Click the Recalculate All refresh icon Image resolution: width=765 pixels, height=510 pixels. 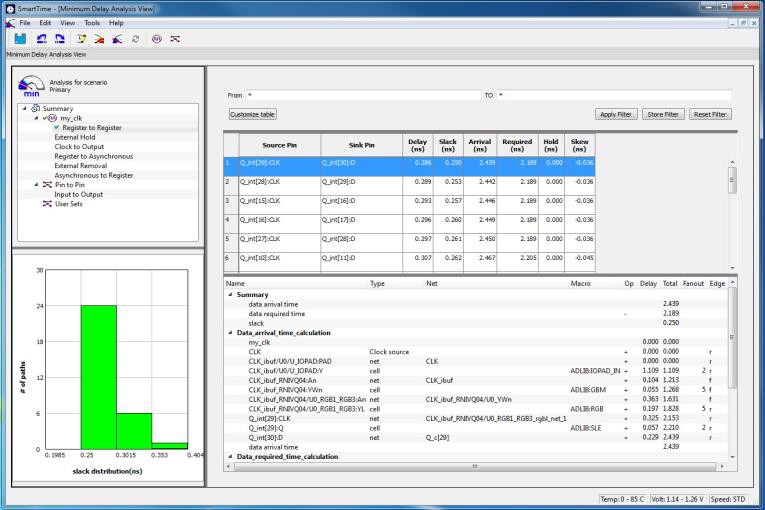[135, 39]
